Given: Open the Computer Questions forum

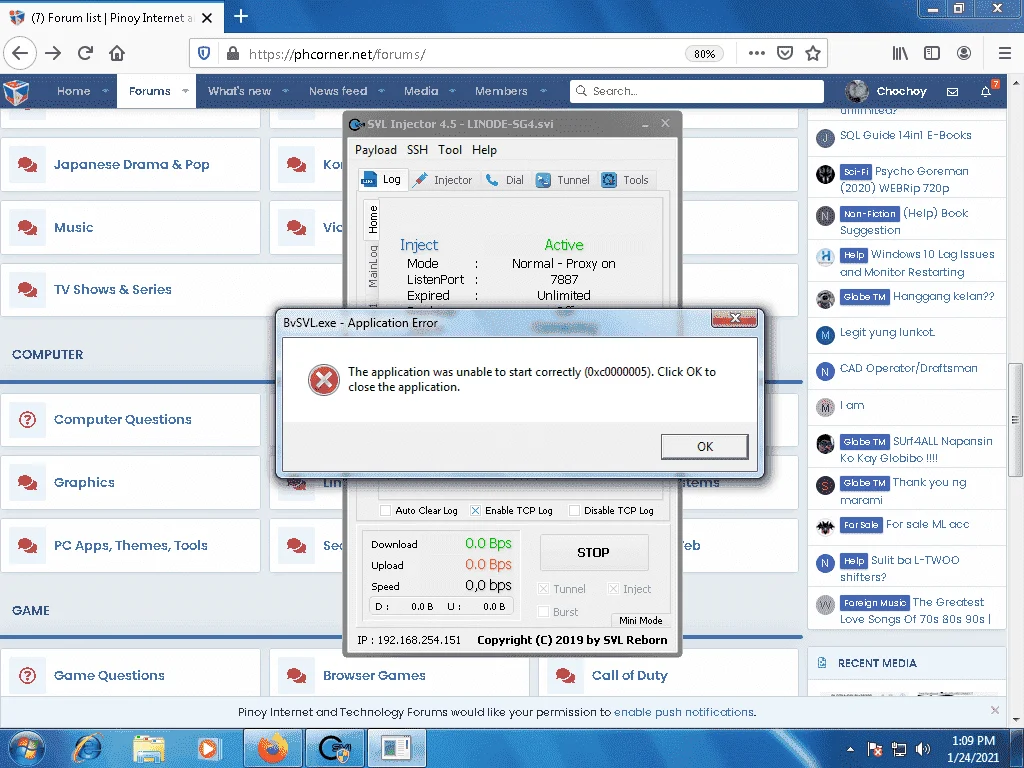Looking at the screenshot, I should click(122, 419).
